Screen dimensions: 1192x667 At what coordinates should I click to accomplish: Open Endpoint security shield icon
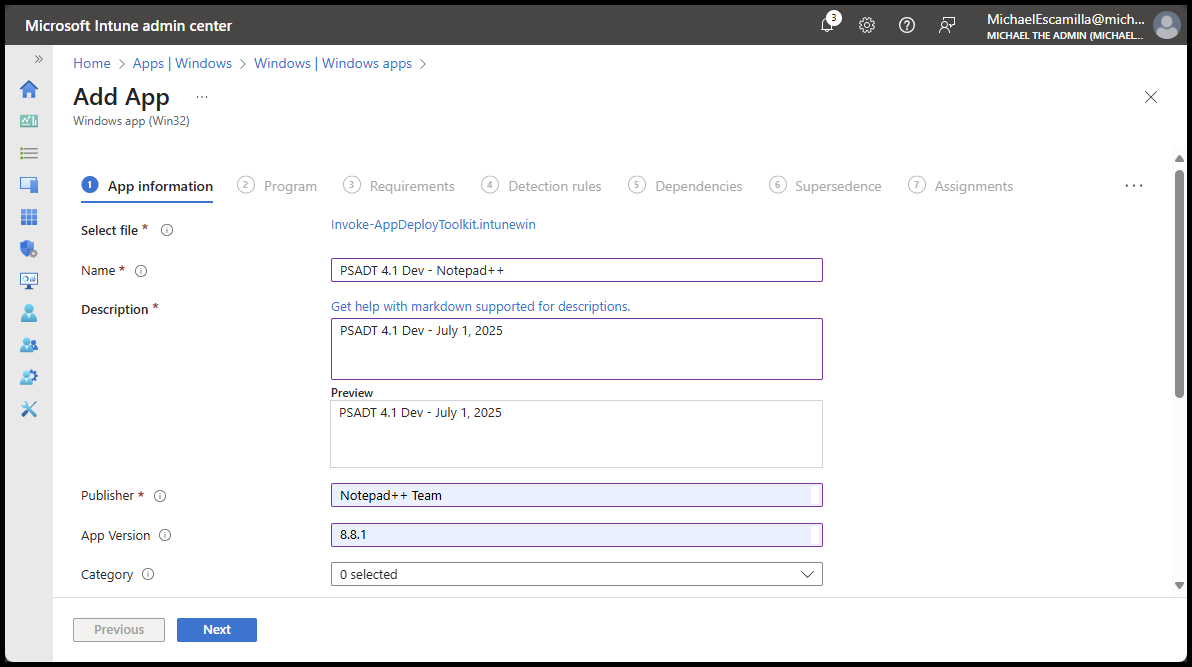pos(29,249)
